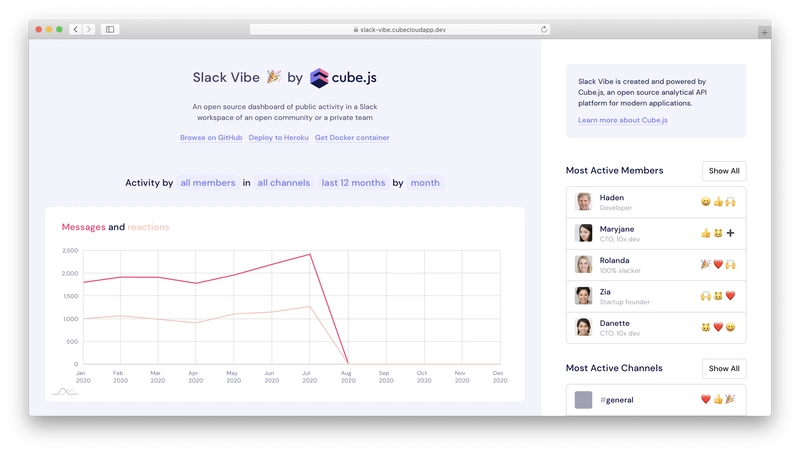Open a new browser tab with the plus button

pyautogui.click(x=764, y=33)
